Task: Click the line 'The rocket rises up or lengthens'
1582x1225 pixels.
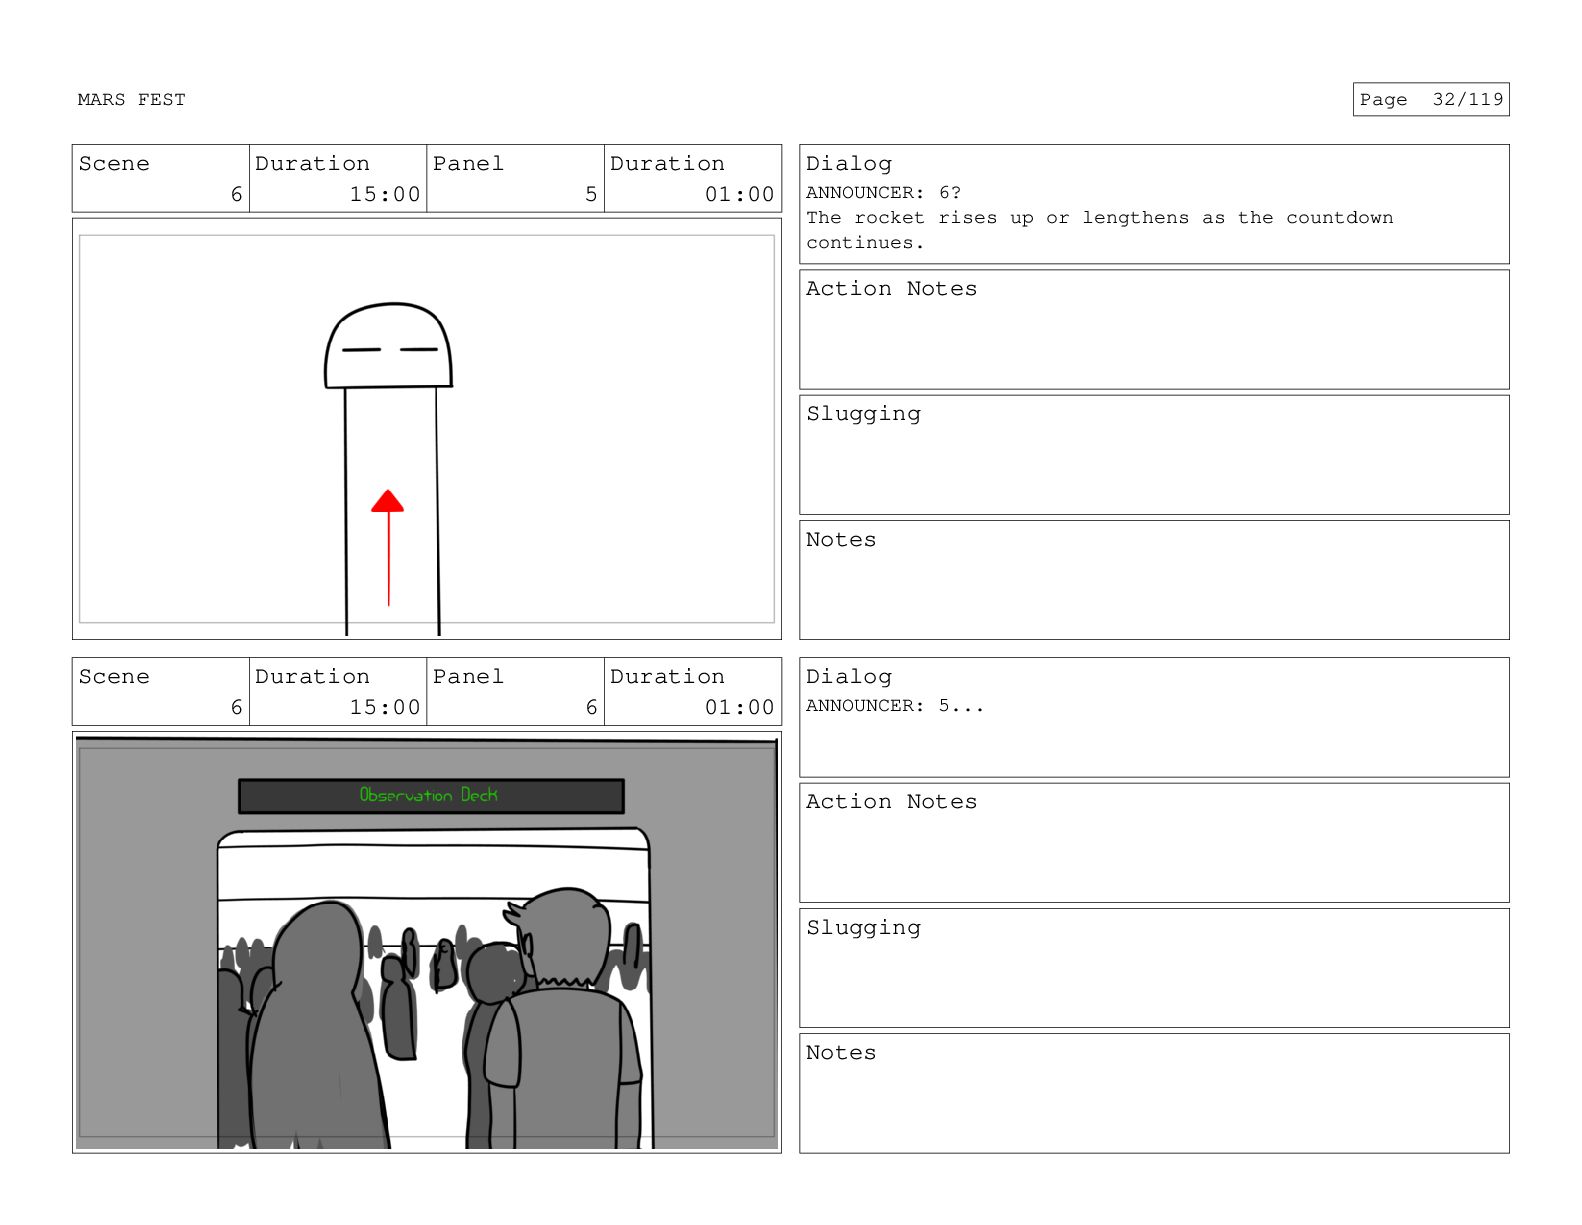Action: pos(1100,218)
